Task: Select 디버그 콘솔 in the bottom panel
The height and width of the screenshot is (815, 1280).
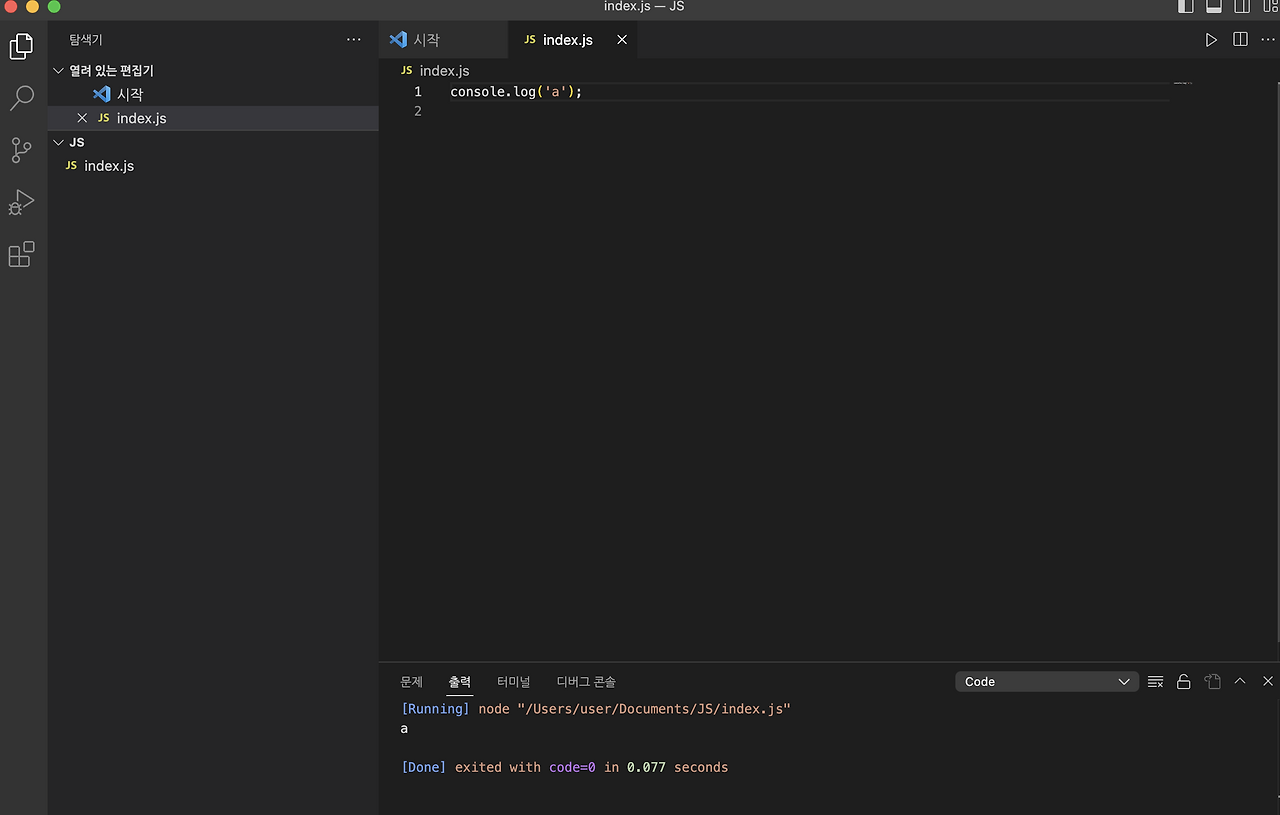Action: tap(585, 681)
